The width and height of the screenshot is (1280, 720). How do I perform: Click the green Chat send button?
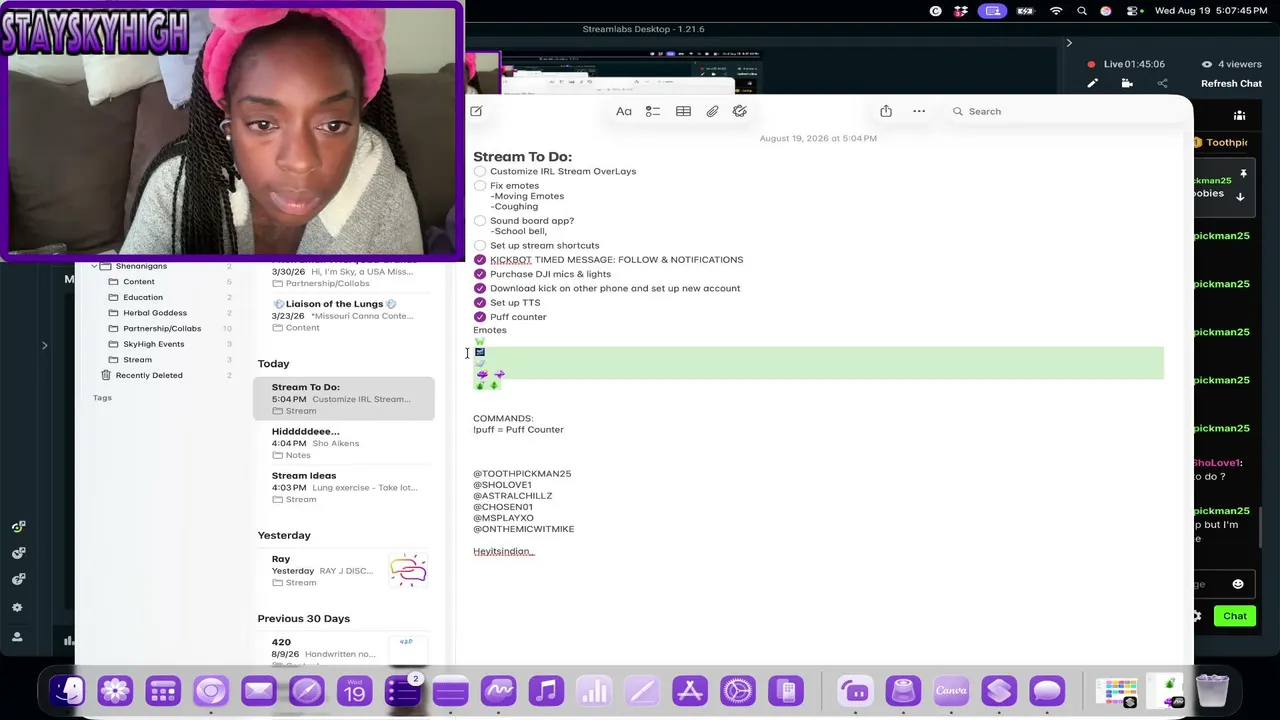pyautogui.click(x=1235, y=616)
